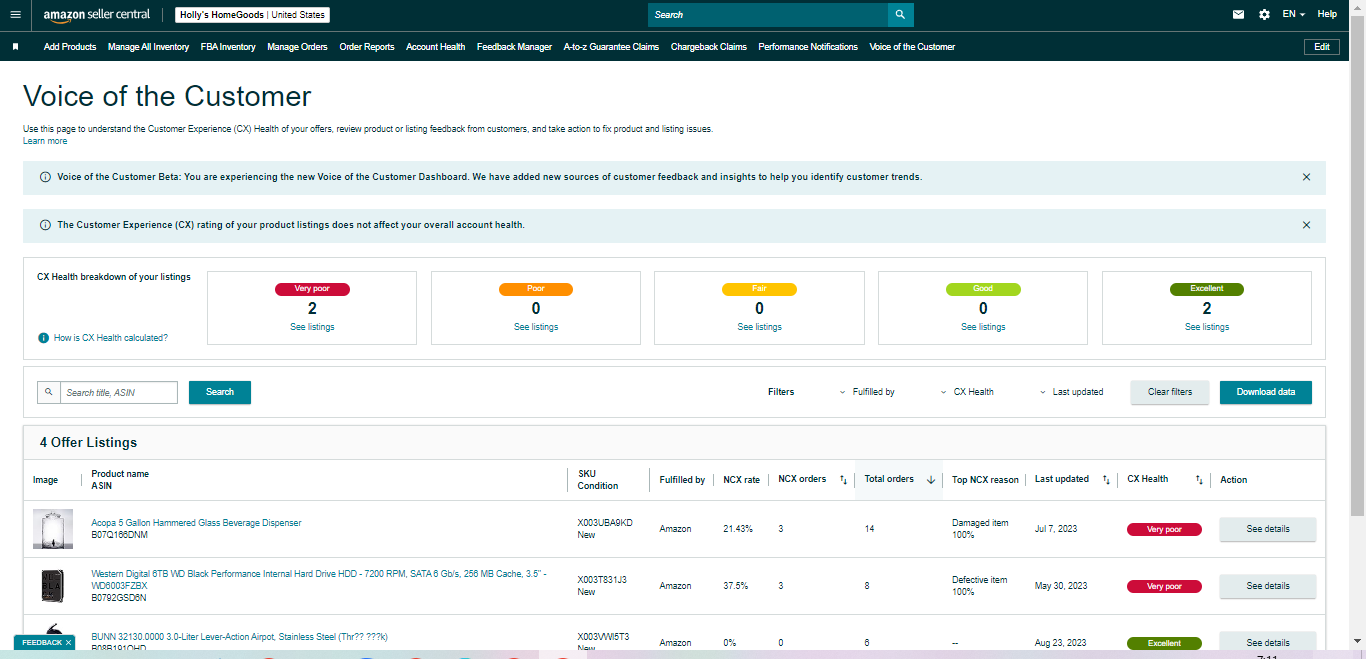Click Clear filters button

tap(1170, 392)
